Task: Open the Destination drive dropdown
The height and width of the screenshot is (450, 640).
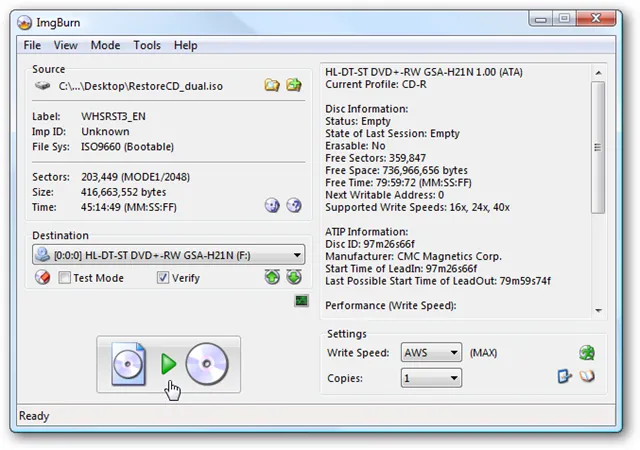Action: [x=296, y=255]
